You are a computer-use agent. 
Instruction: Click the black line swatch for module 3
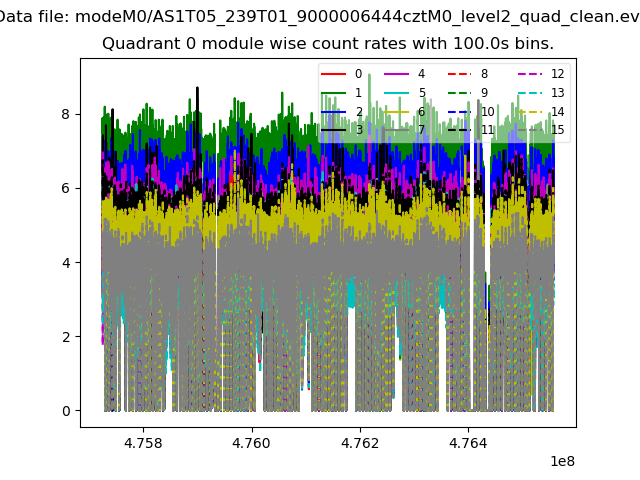pos(333,130)
